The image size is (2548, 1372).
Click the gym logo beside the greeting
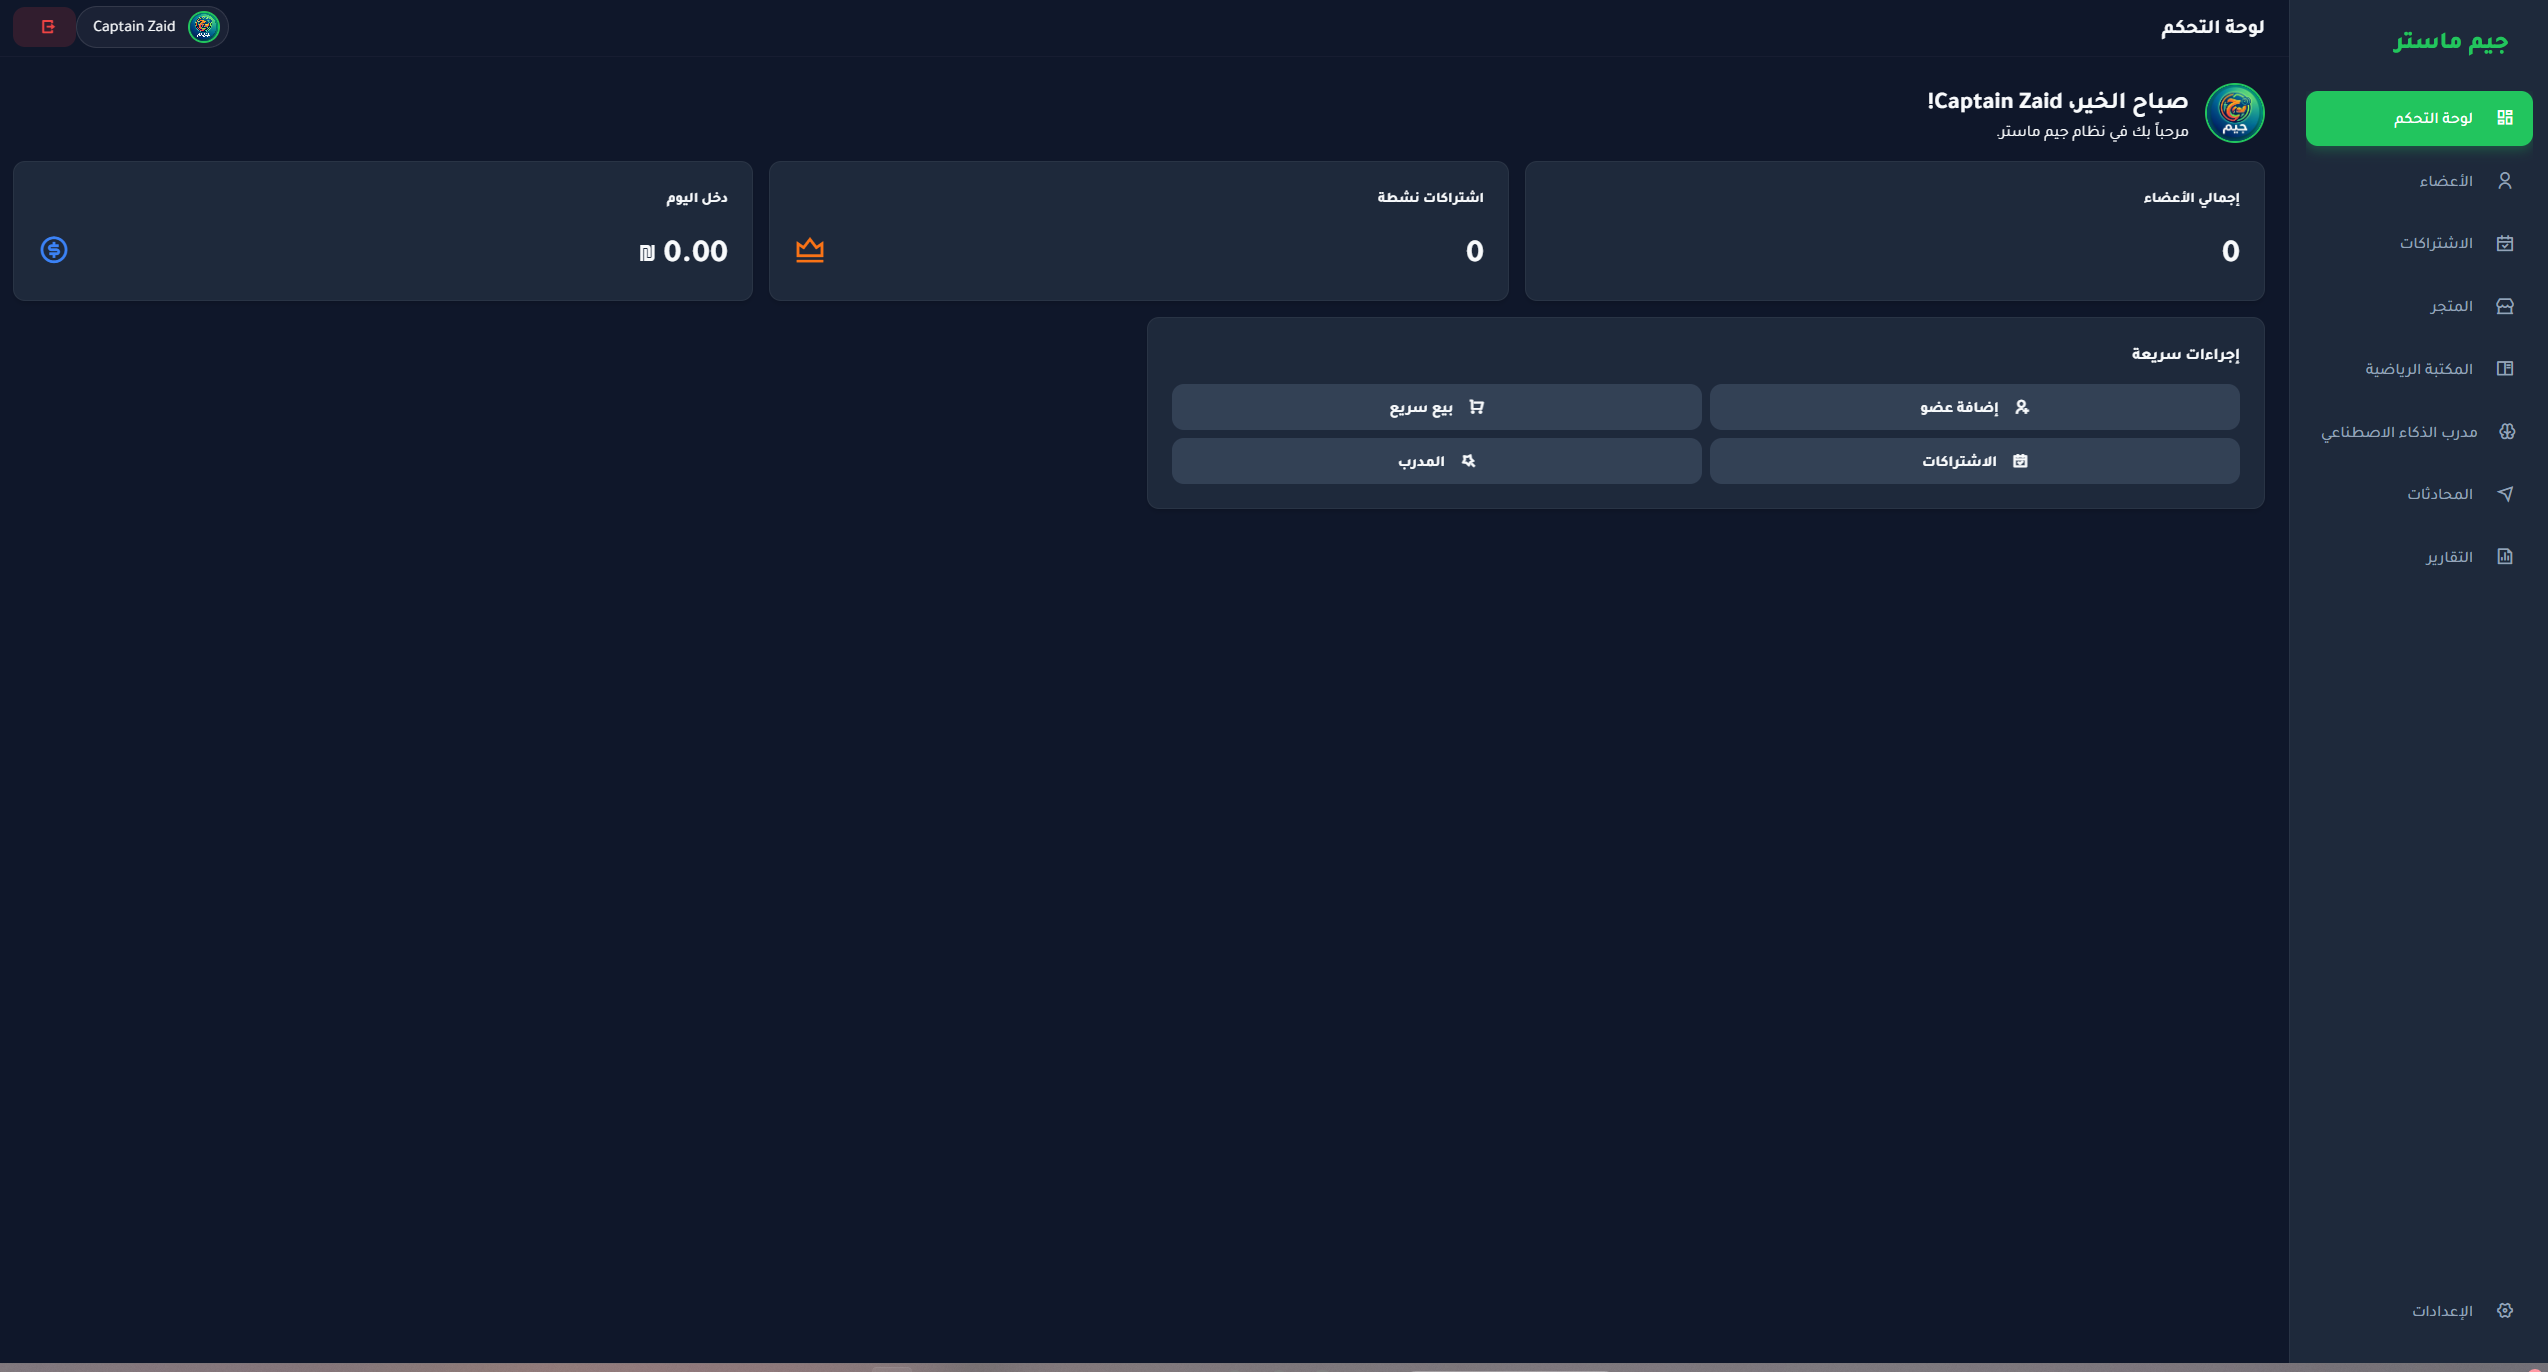click(x=2234, y=113)
